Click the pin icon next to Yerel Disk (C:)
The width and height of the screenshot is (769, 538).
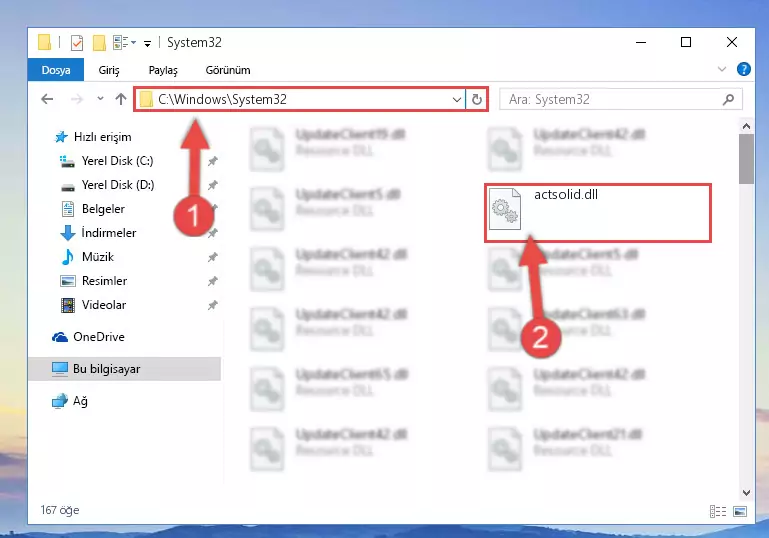click(x=212, y=161)
